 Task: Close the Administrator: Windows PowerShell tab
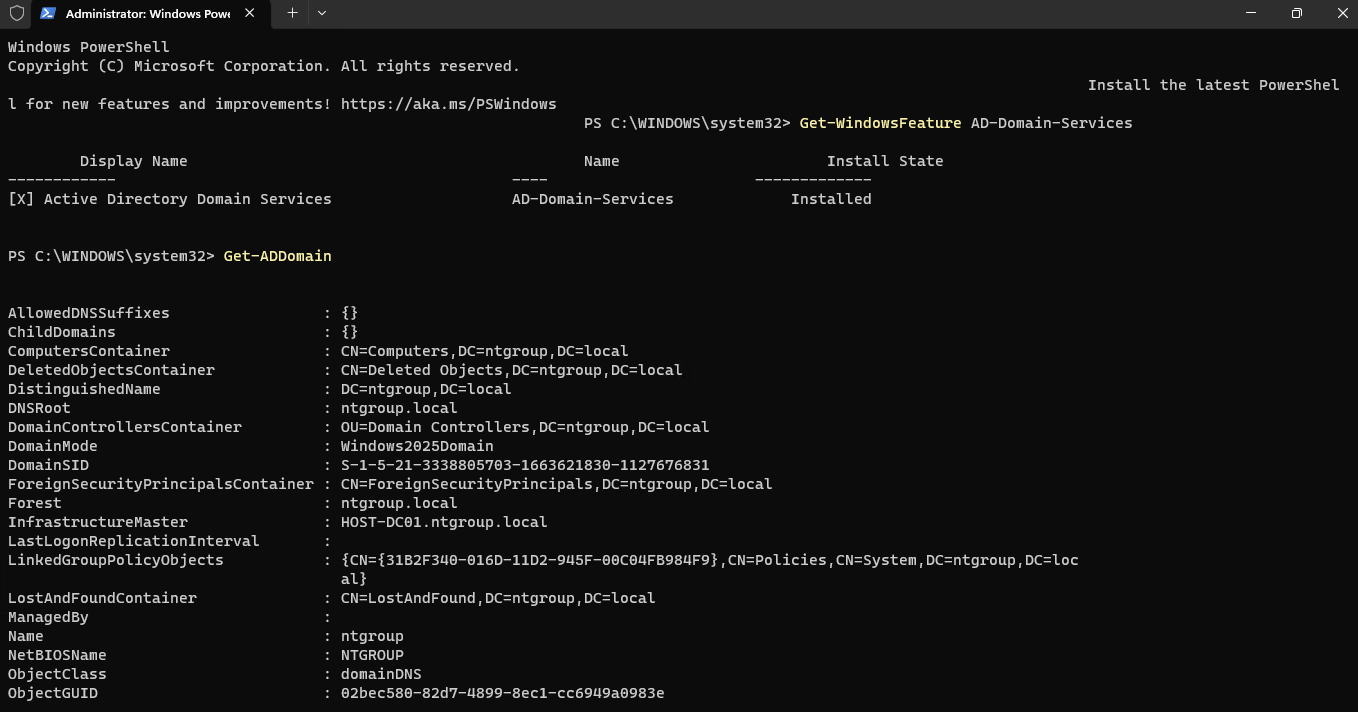click(249, 13)
